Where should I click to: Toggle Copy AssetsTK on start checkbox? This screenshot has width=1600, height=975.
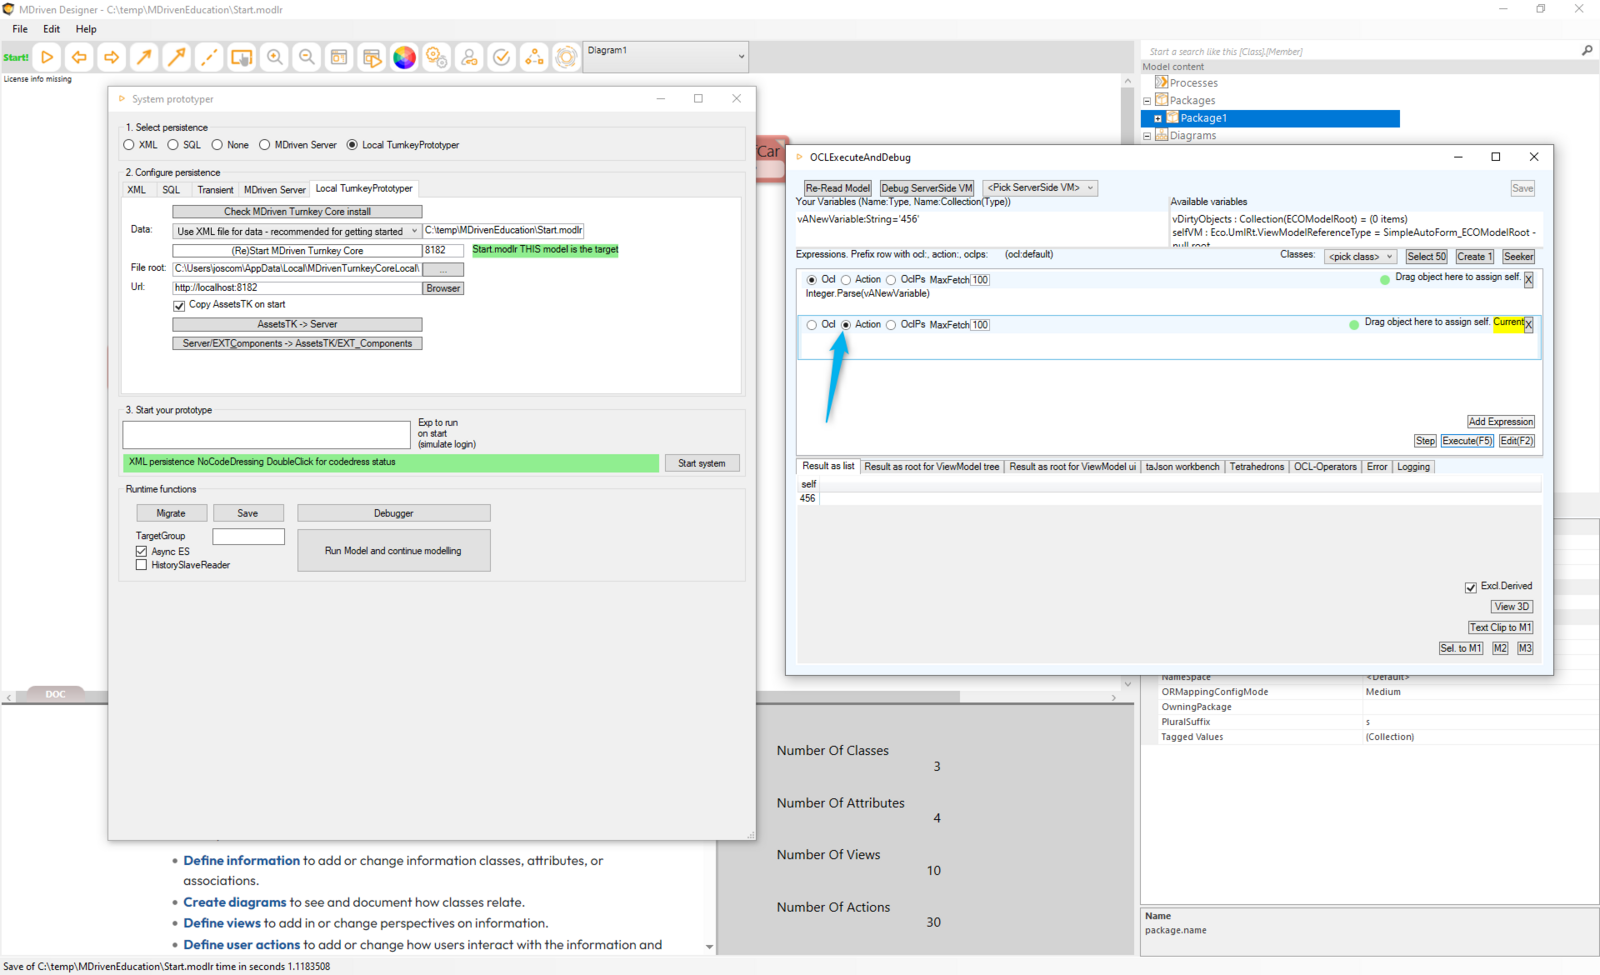click(179, 305)
